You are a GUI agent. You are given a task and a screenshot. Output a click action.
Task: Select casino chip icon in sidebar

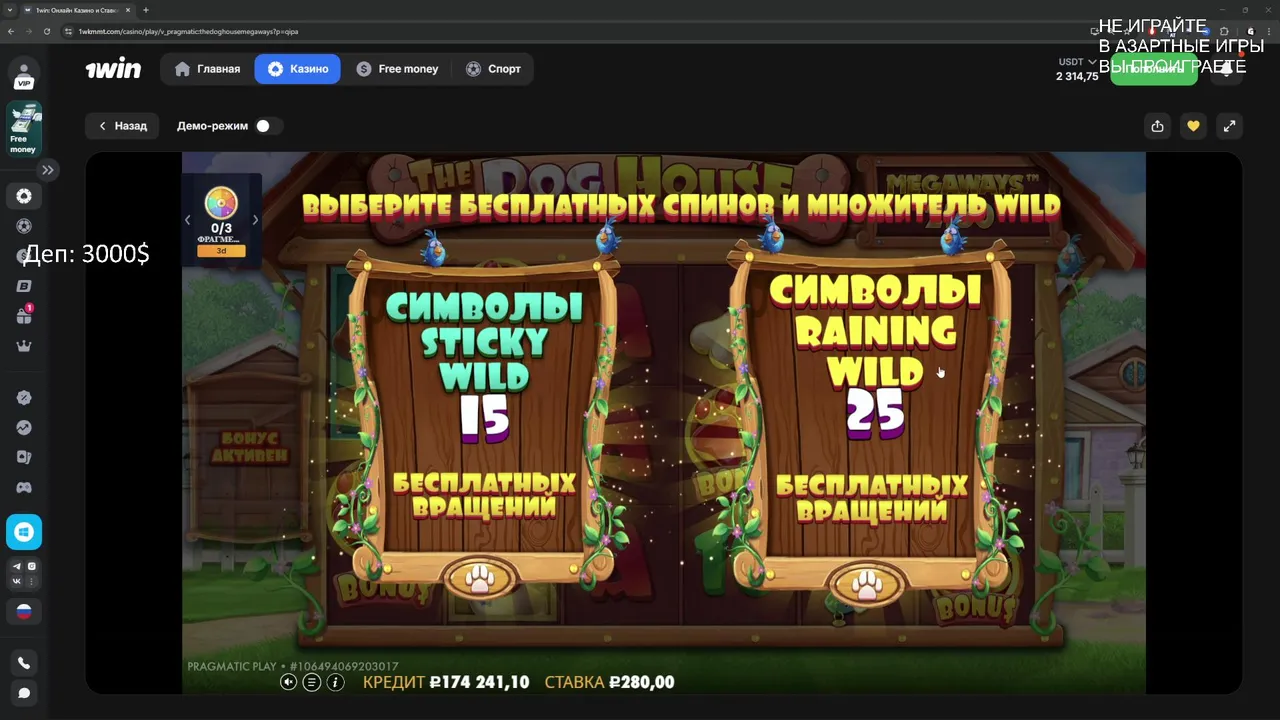[24, 196]
